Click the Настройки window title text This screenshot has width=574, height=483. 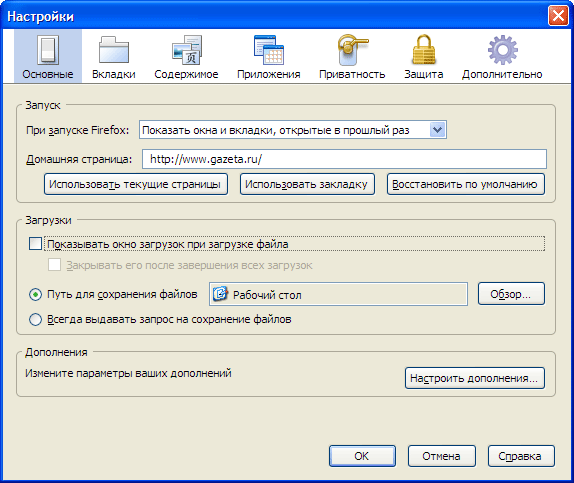[x=41, y=16]
